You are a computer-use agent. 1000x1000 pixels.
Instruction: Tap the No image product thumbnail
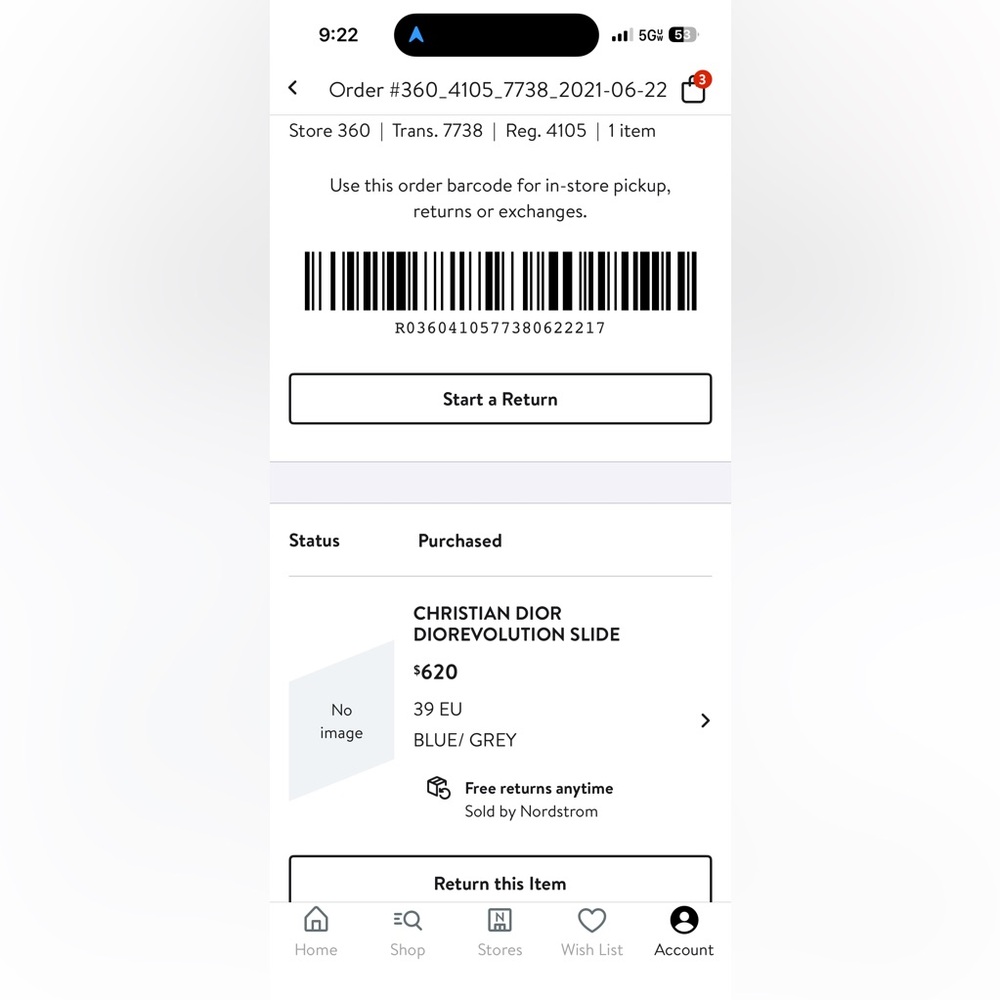341,721
